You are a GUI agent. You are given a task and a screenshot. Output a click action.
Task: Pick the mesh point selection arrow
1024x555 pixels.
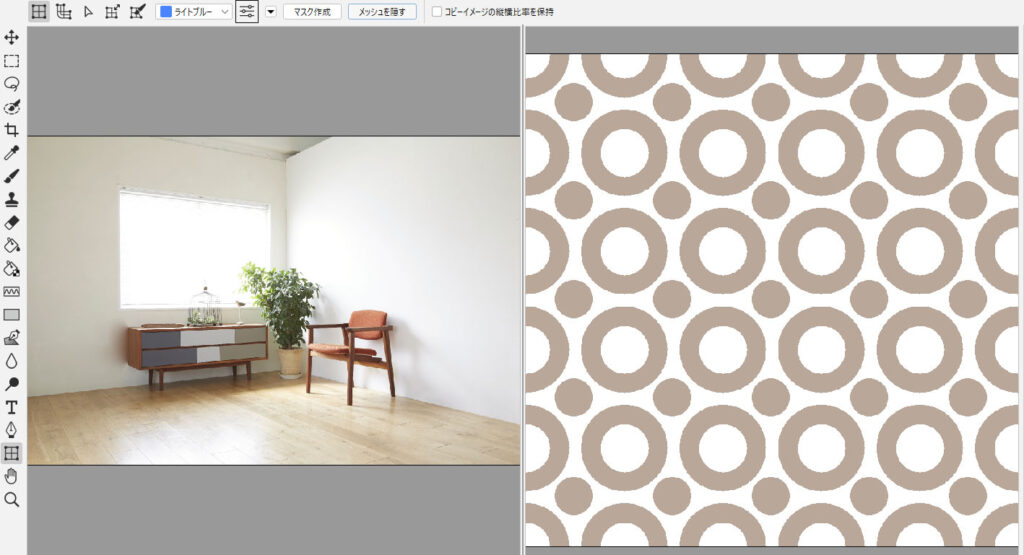pyautogui.click(x=88, y=11)
